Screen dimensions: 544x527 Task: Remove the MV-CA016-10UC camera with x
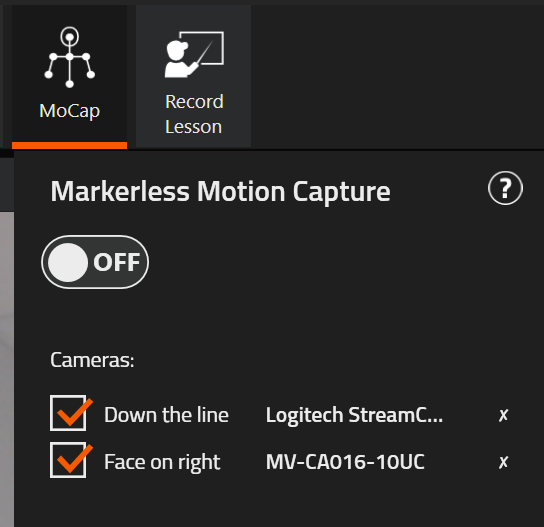click(503, 462)
